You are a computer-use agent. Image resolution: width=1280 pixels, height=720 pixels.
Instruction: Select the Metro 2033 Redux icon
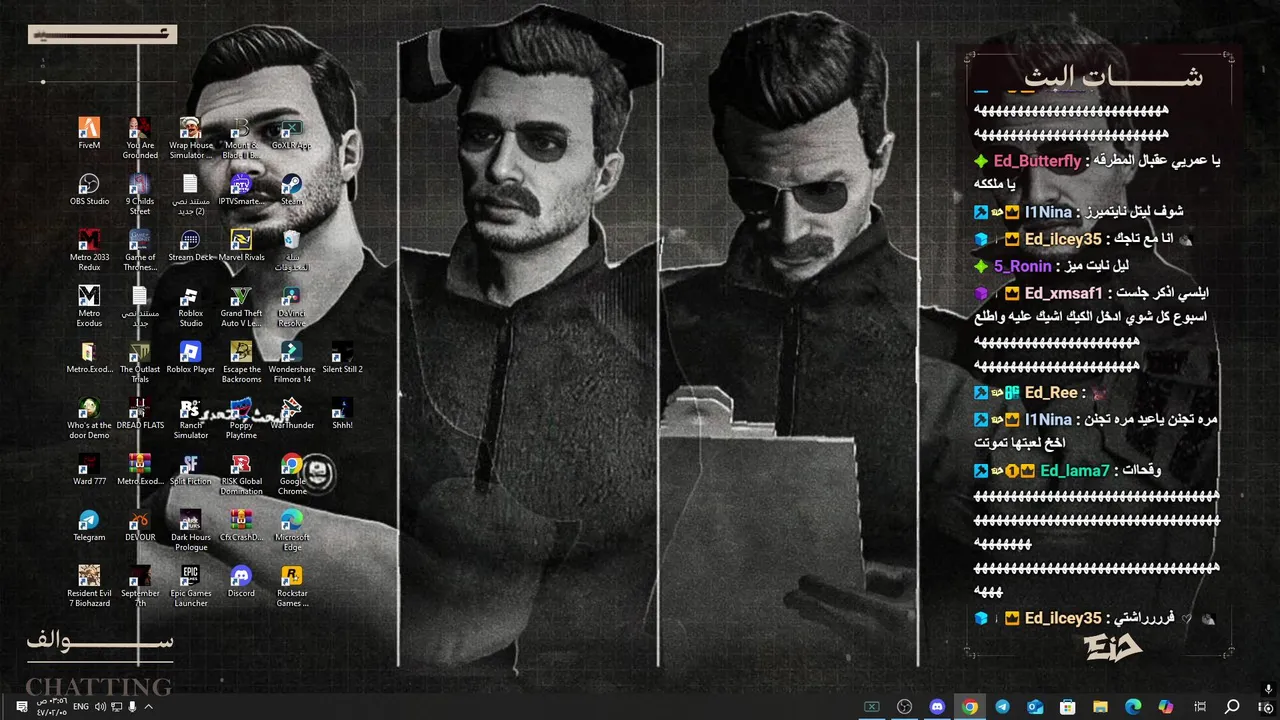pos(89,250)
